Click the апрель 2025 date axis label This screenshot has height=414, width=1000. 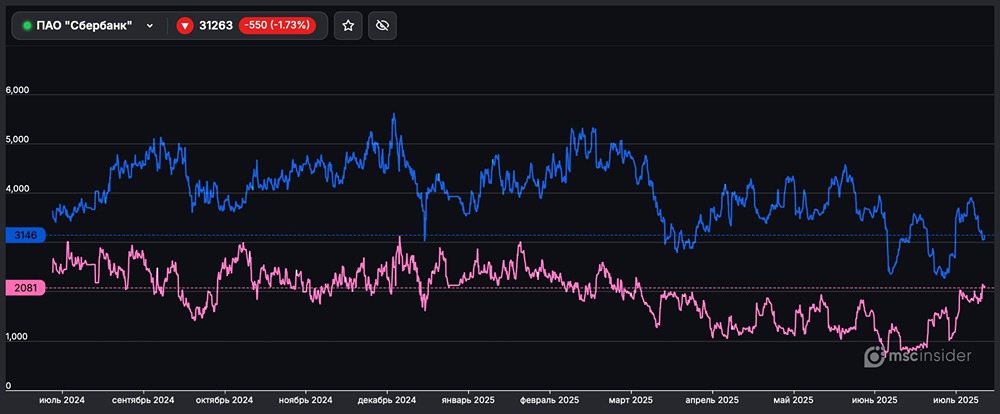click(712, 400)
